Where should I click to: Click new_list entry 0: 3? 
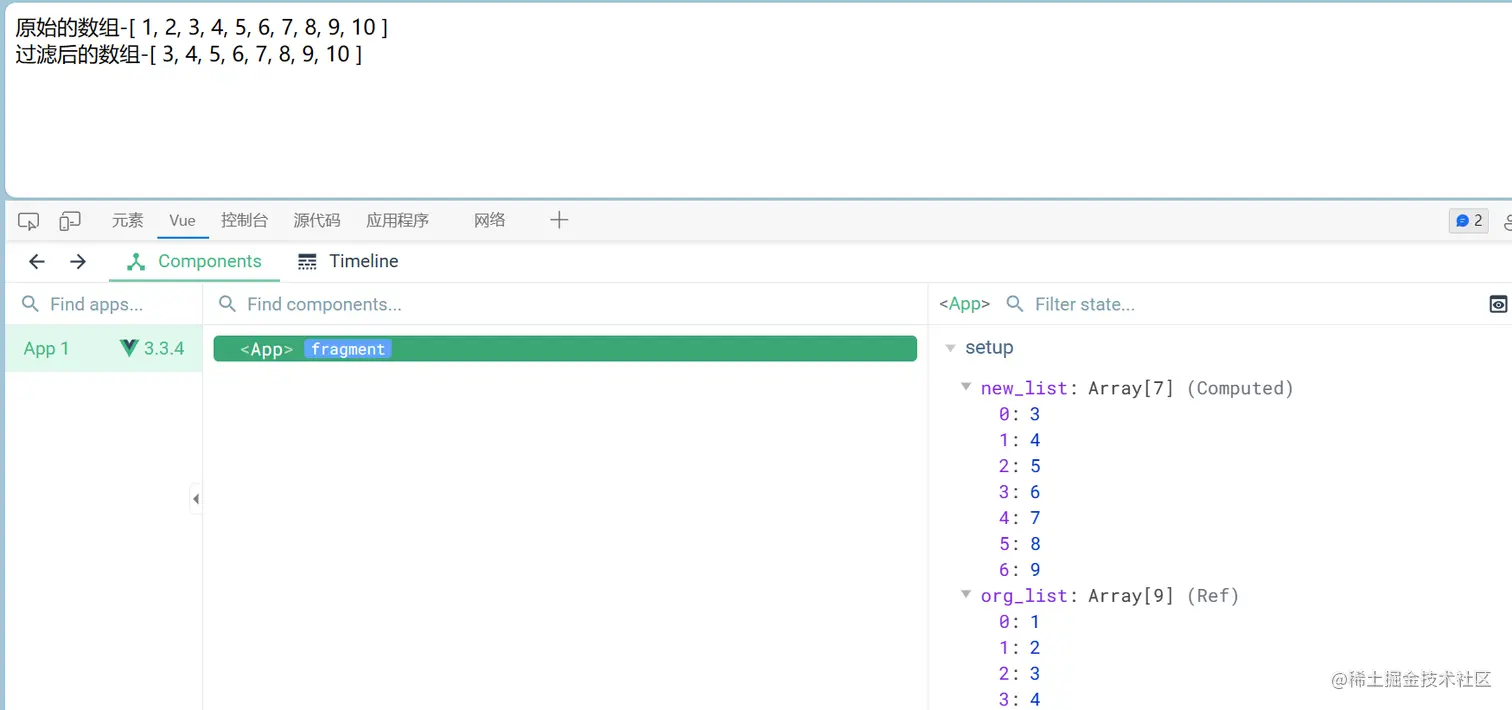click(1020, 414)
